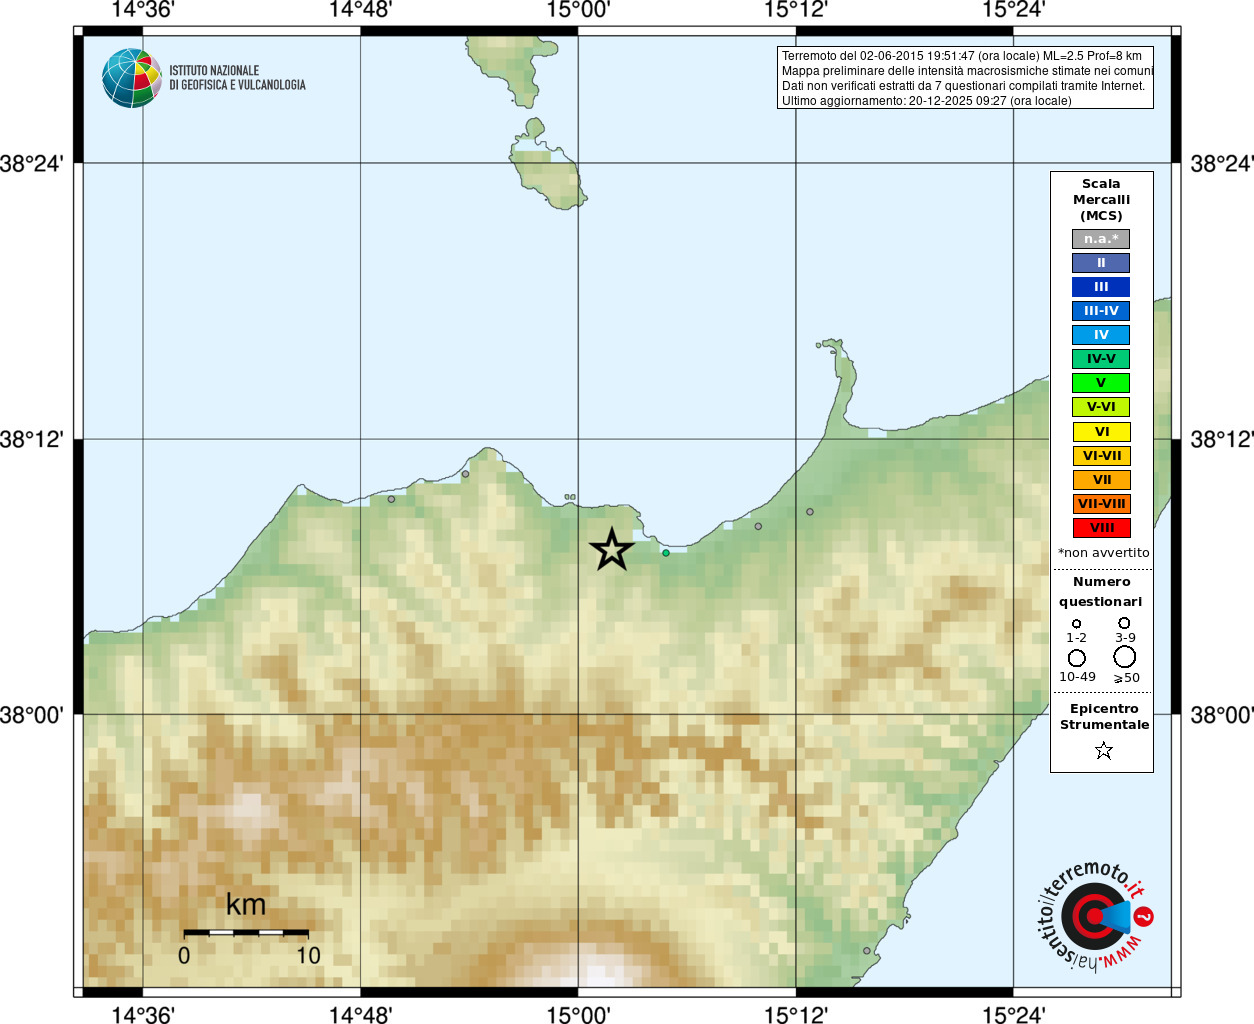This screenshot has width=1254, height=1024.
Task: Select the VI yellow legend swatch
Action: tap(1101, 432)
